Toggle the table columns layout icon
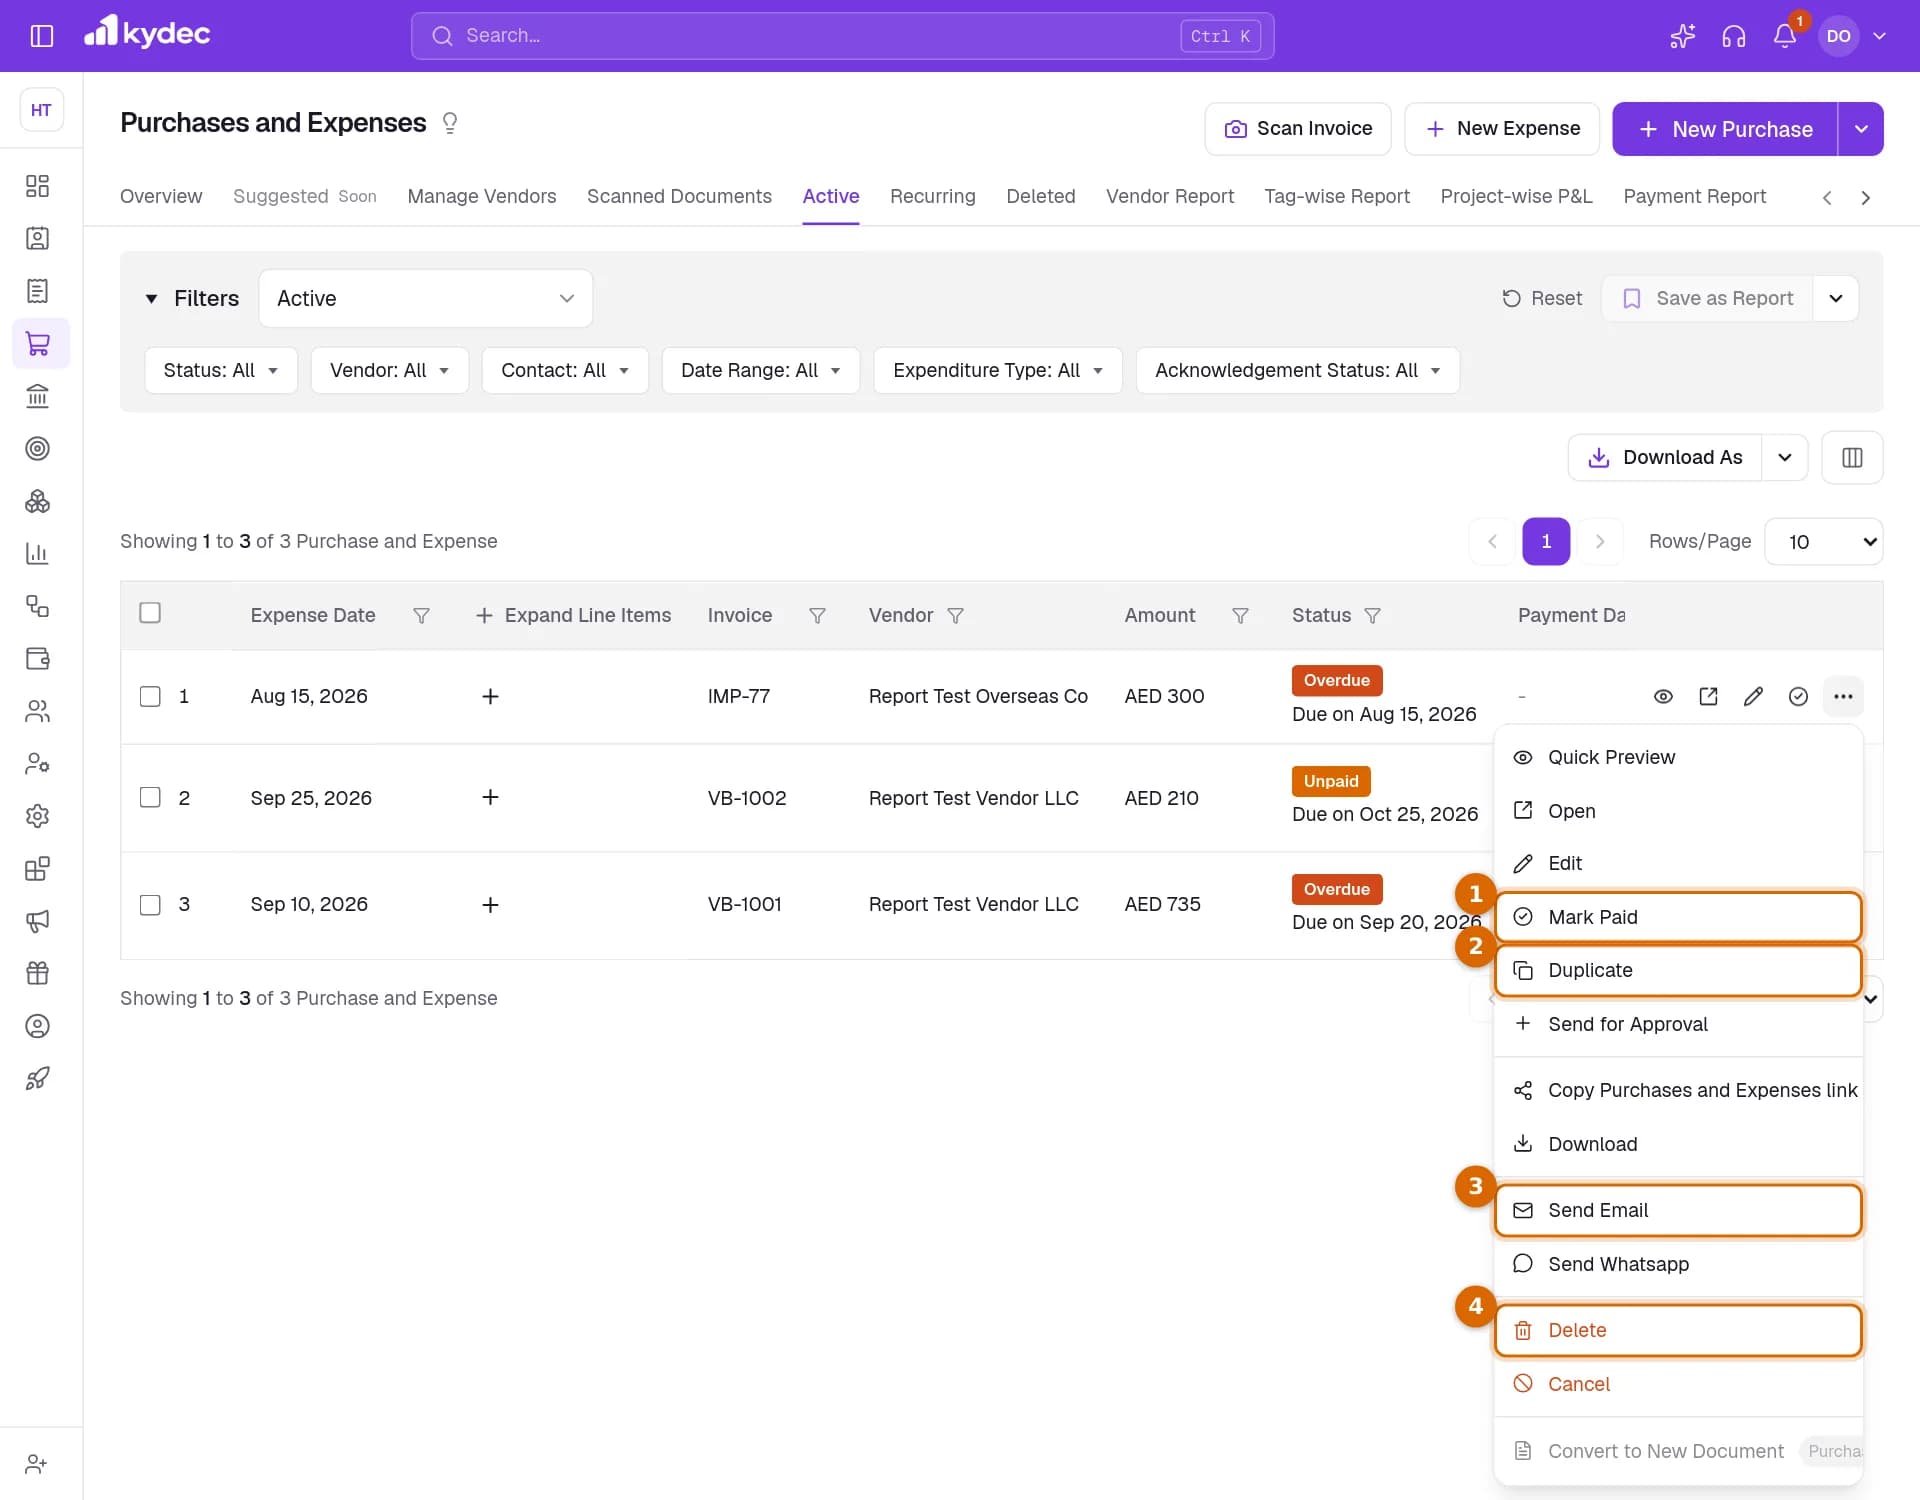Screen dimensions: 1920x1500 point(1852,457)
